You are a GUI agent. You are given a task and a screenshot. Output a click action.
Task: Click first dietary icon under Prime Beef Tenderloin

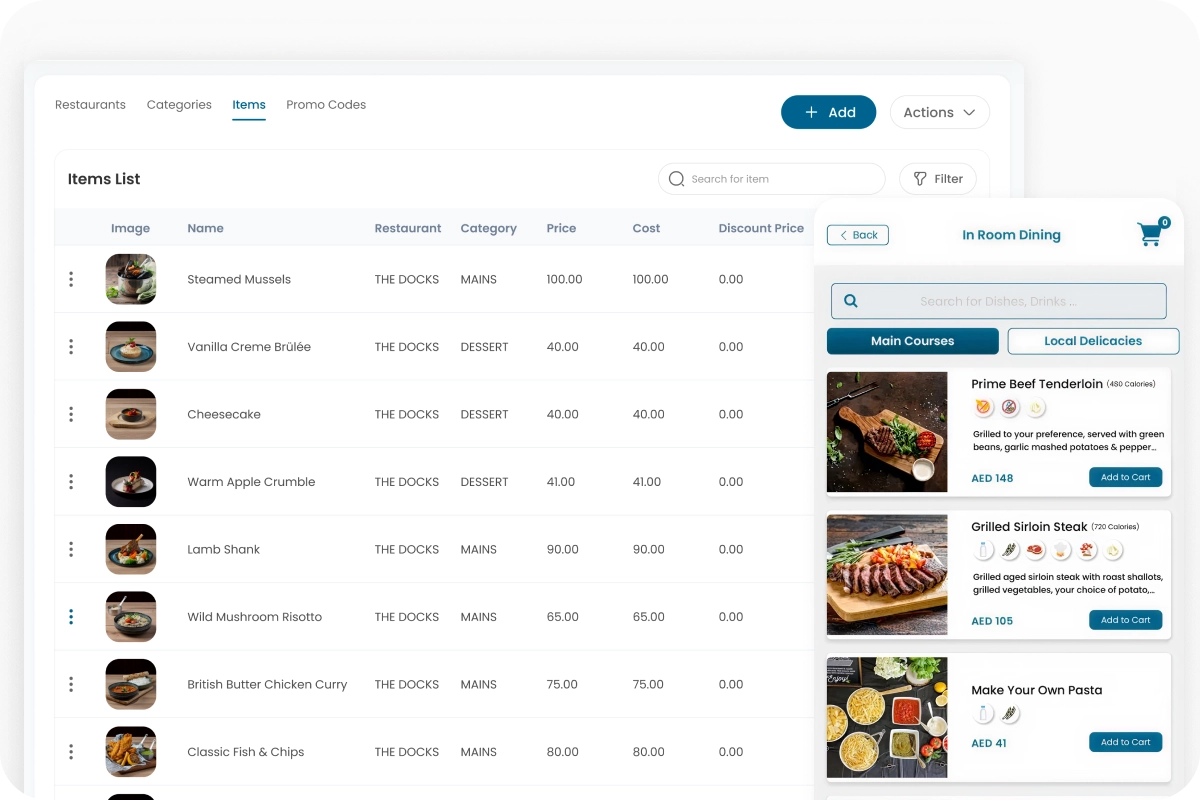point(983,407)
